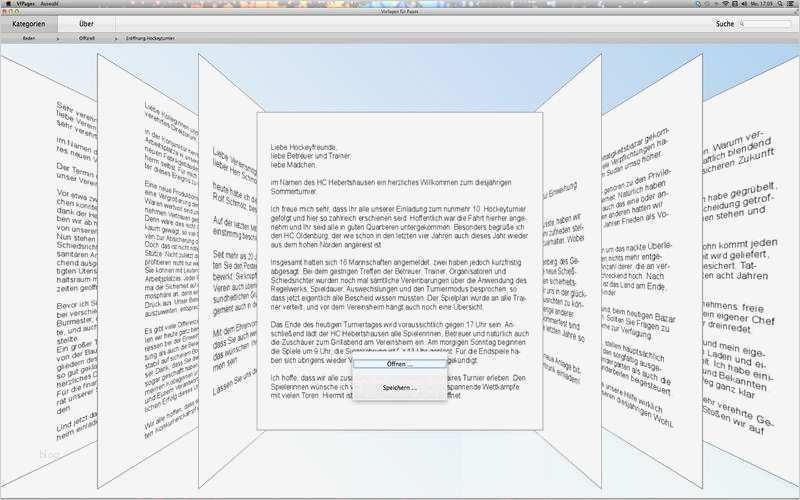
Task: Choose Speichern... in the popup menu
Action: (399, 388)
